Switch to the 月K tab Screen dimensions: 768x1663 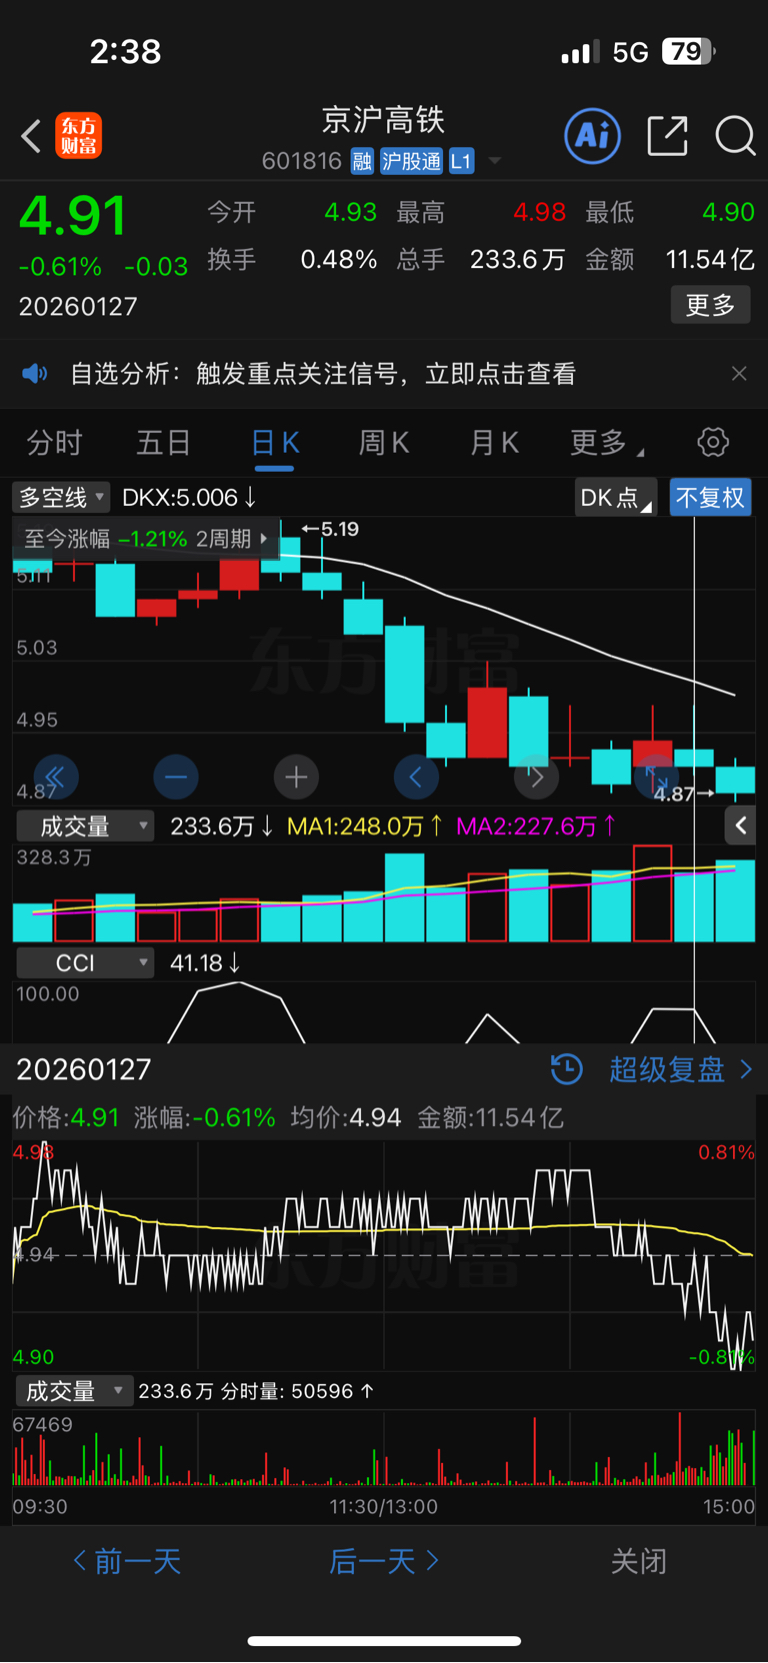click(x=494, y=443)
